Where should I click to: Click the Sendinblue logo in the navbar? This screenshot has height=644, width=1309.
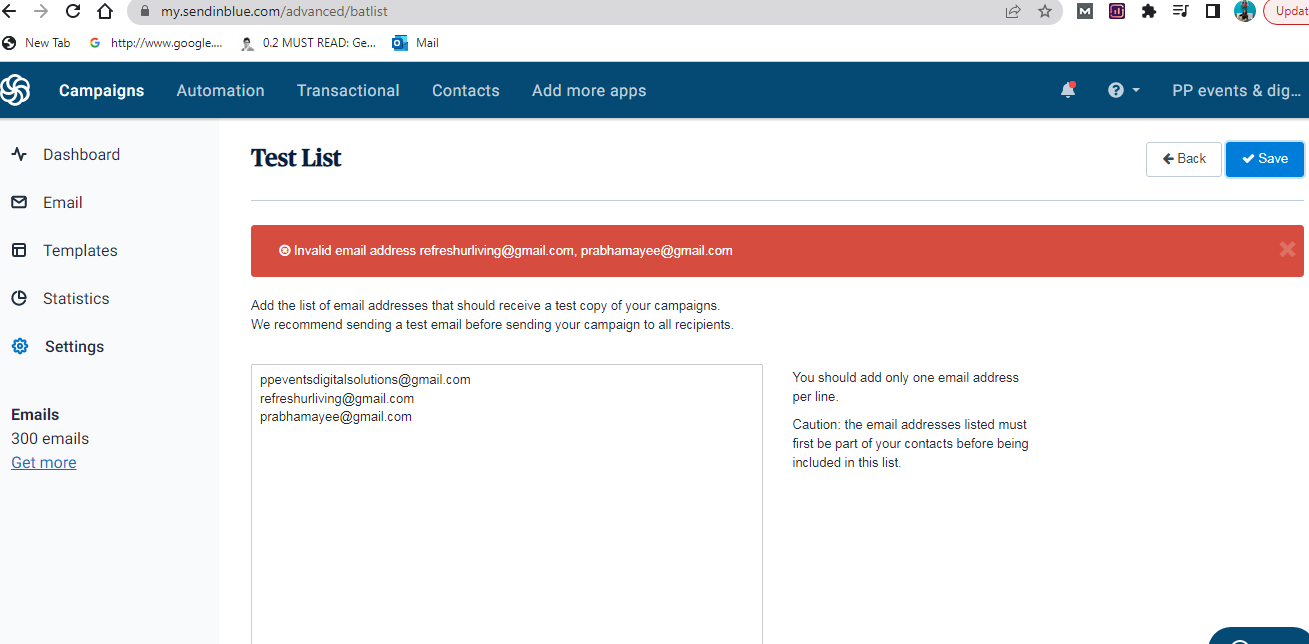point(16,90)
